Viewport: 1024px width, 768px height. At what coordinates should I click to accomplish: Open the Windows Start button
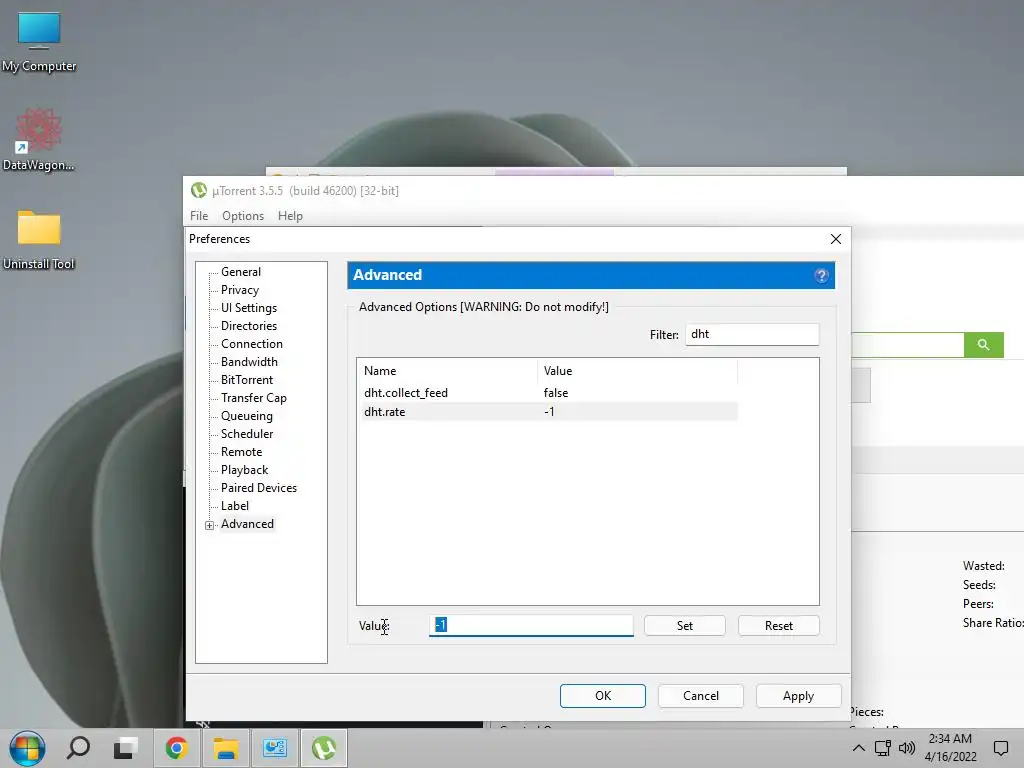tap(27, 748)
